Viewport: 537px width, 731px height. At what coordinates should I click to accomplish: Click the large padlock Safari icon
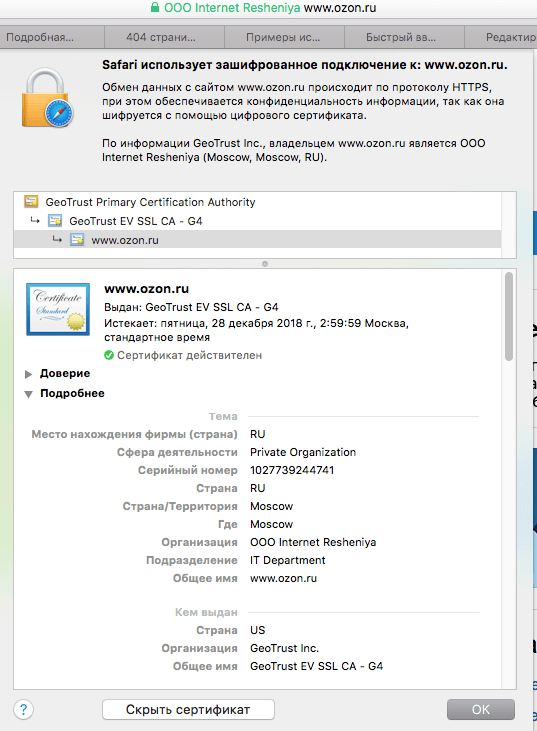point(47,98)
